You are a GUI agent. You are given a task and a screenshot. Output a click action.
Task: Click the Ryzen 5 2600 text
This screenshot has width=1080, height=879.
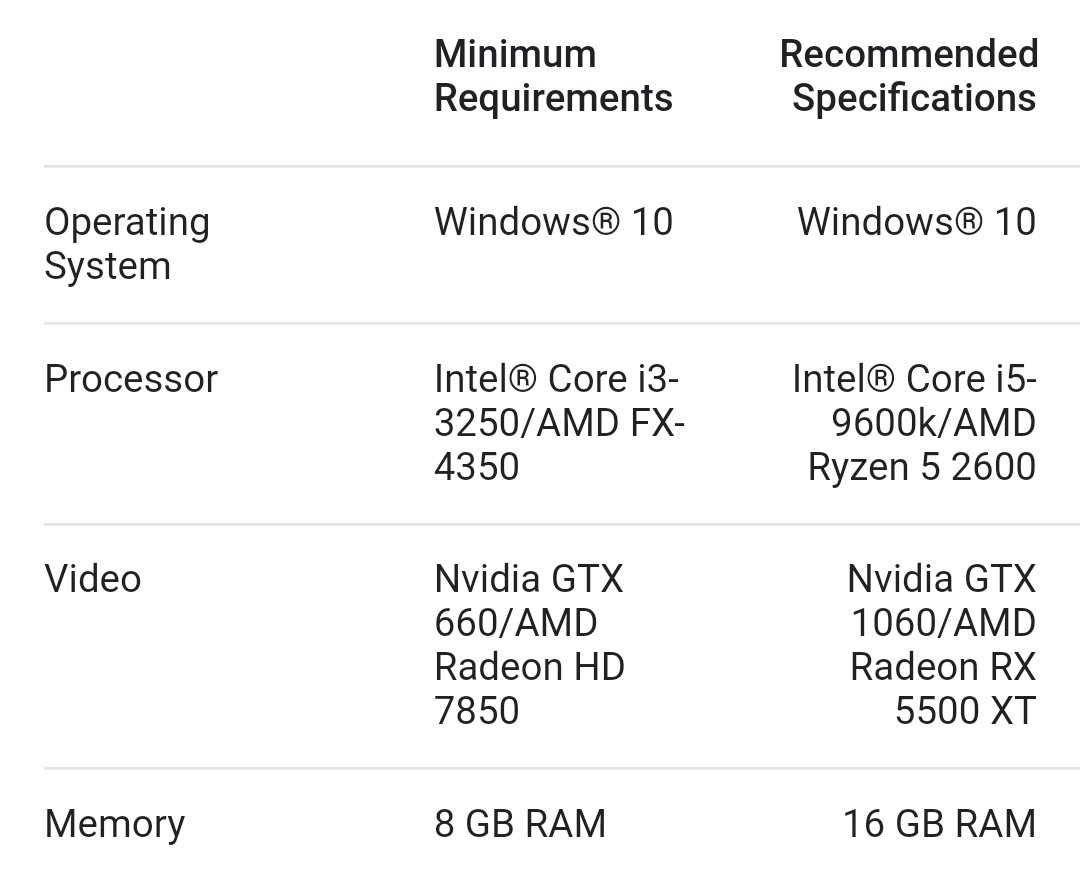point(922,466)
